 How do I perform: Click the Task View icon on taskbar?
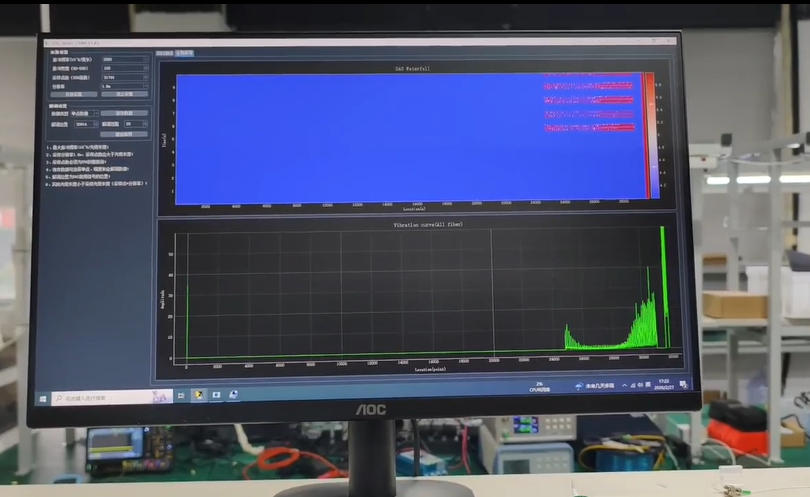pos(181,396)
